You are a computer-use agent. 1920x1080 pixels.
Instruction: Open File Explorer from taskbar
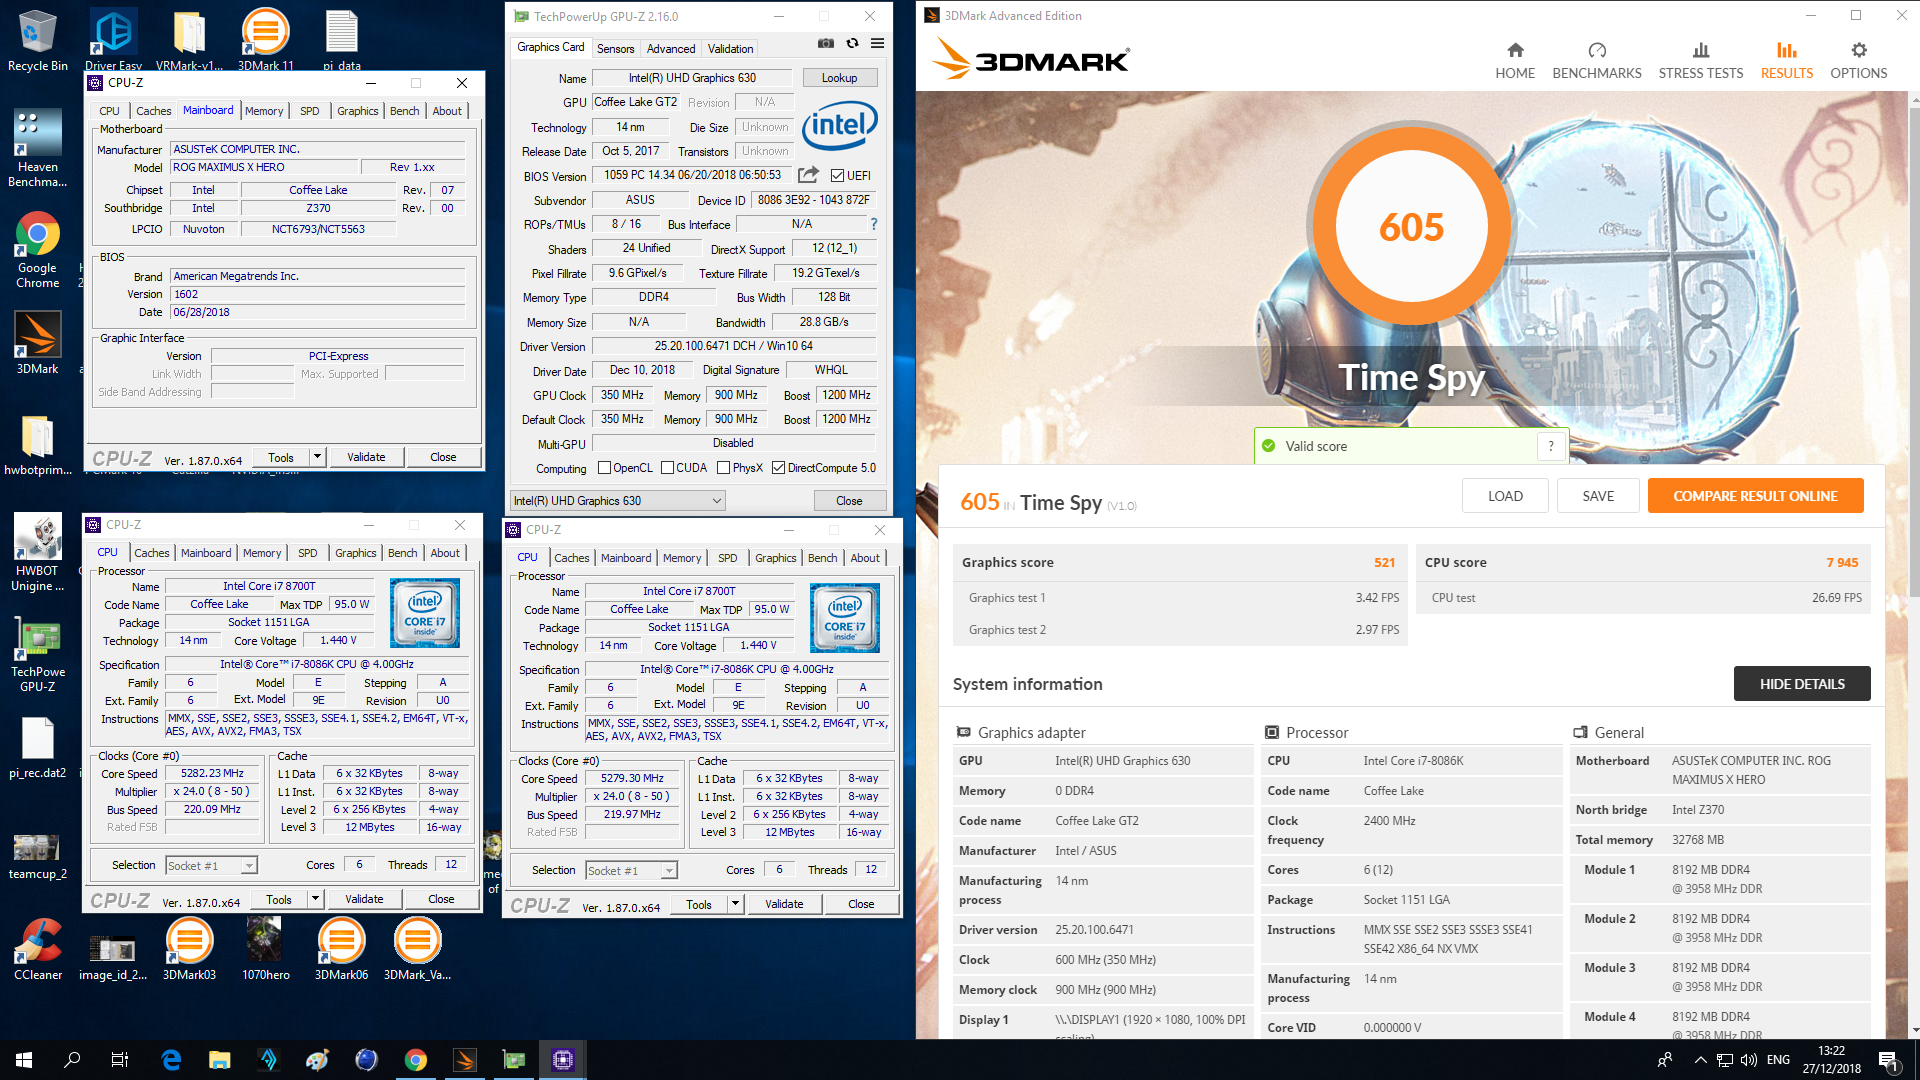click(x=220, y=1060)
